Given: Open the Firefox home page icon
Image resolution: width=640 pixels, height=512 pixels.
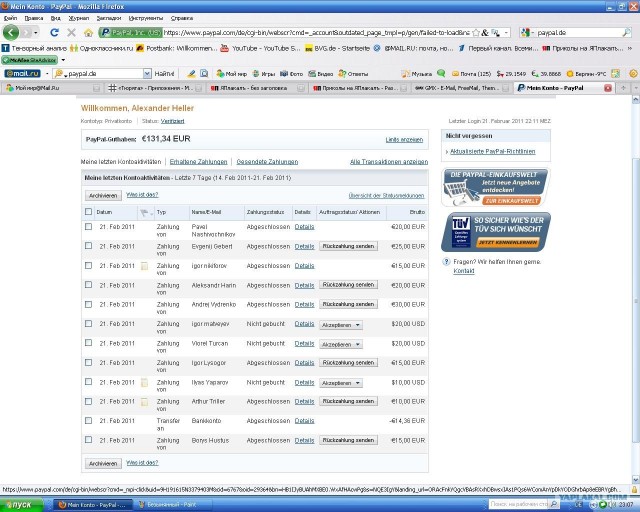Looking at the screenshot, I should [88, 33].
